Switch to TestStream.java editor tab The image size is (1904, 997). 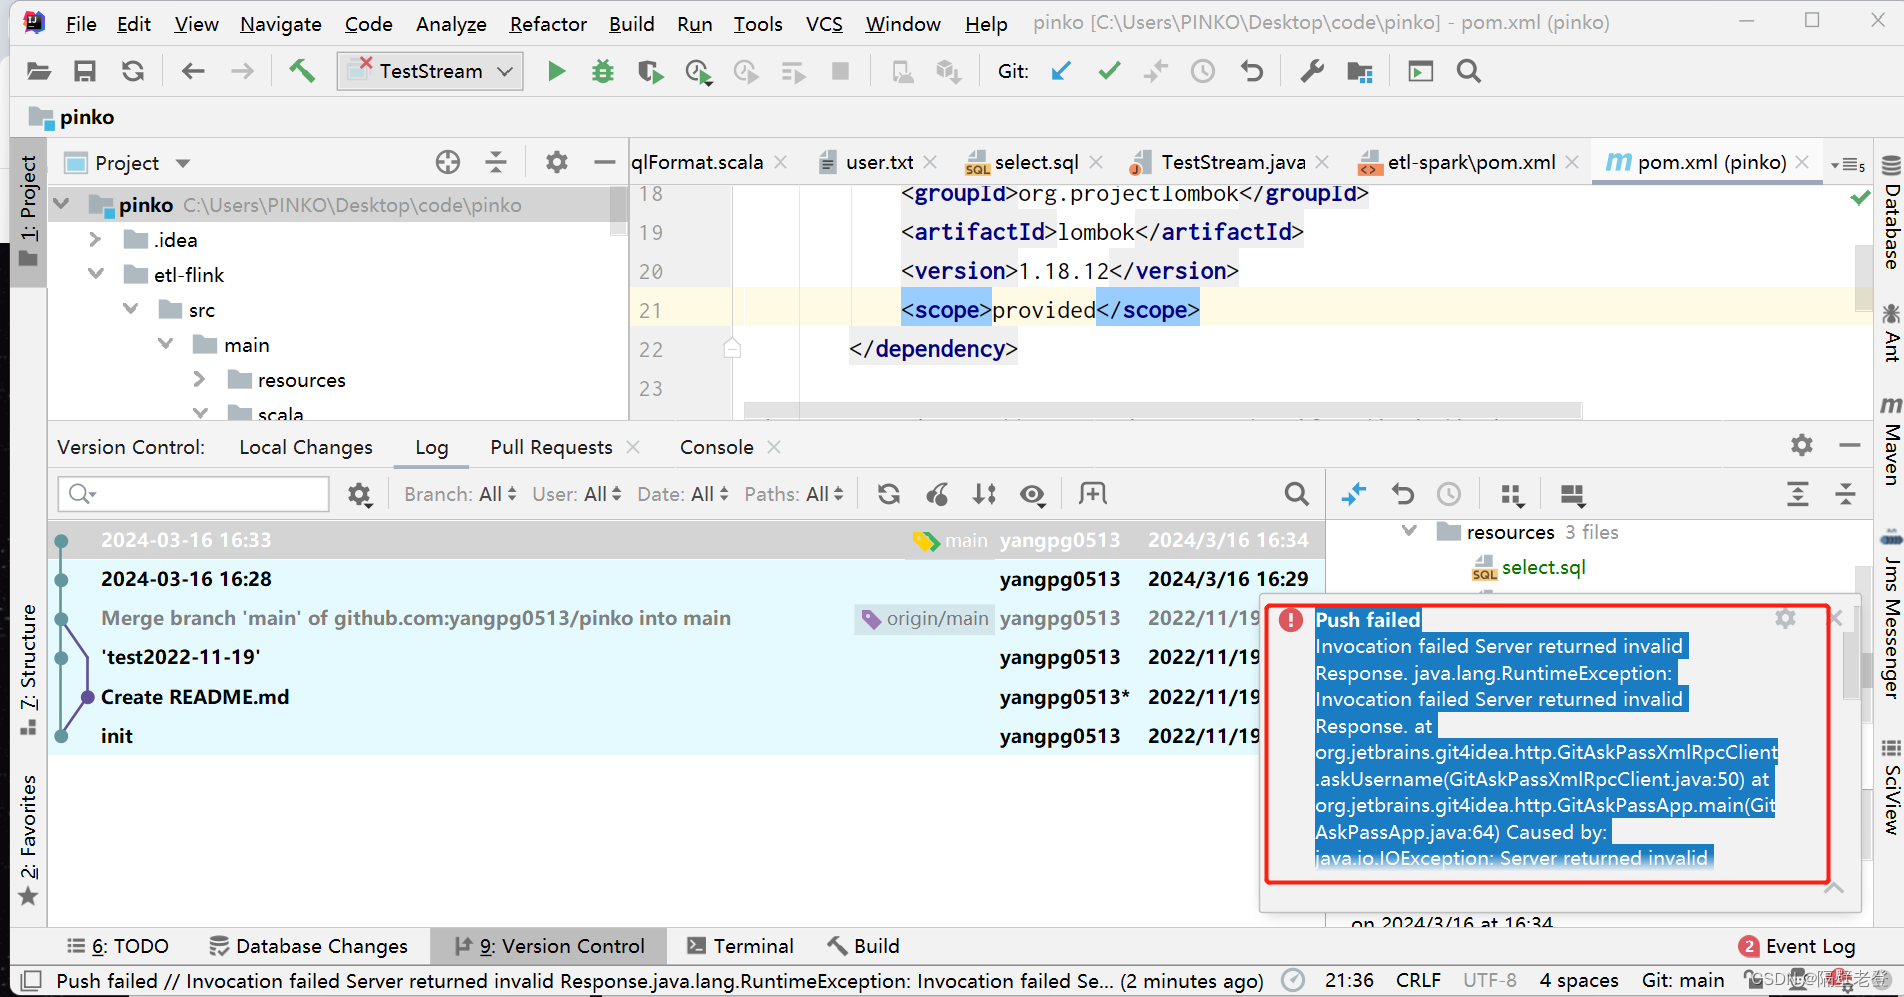pos(1232,162)
